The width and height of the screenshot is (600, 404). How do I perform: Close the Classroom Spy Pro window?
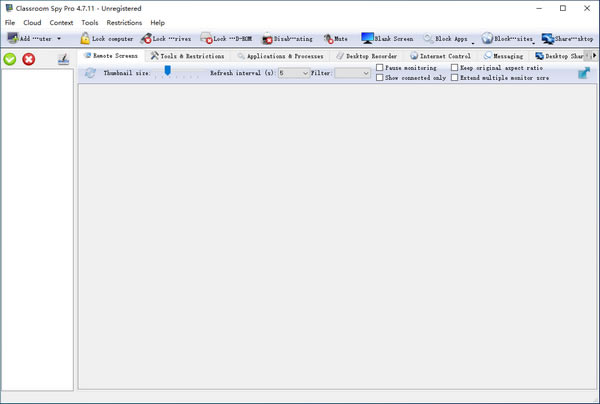pyautogui.click(x=587, y=8)
